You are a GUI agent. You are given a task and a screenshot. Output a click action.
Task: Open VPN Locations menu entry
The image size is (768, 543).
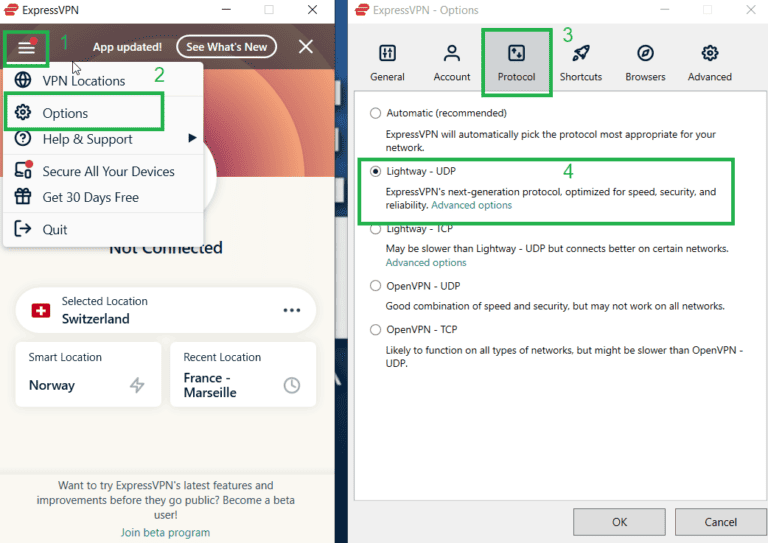pyautogui.click(x=103, y=80)
